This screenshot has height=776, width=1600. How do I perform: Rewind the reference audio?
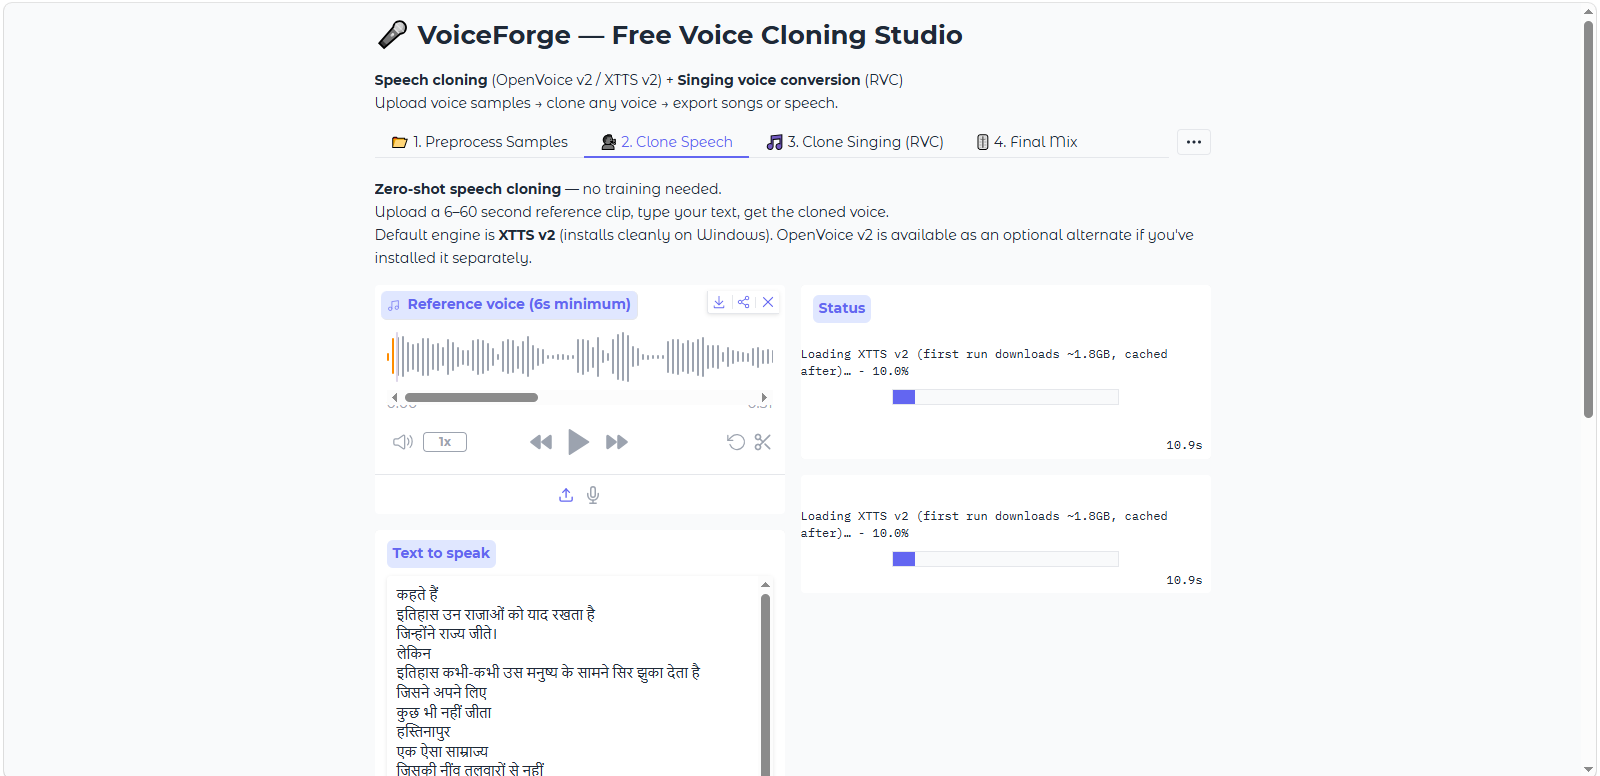(x=541, y=442)
